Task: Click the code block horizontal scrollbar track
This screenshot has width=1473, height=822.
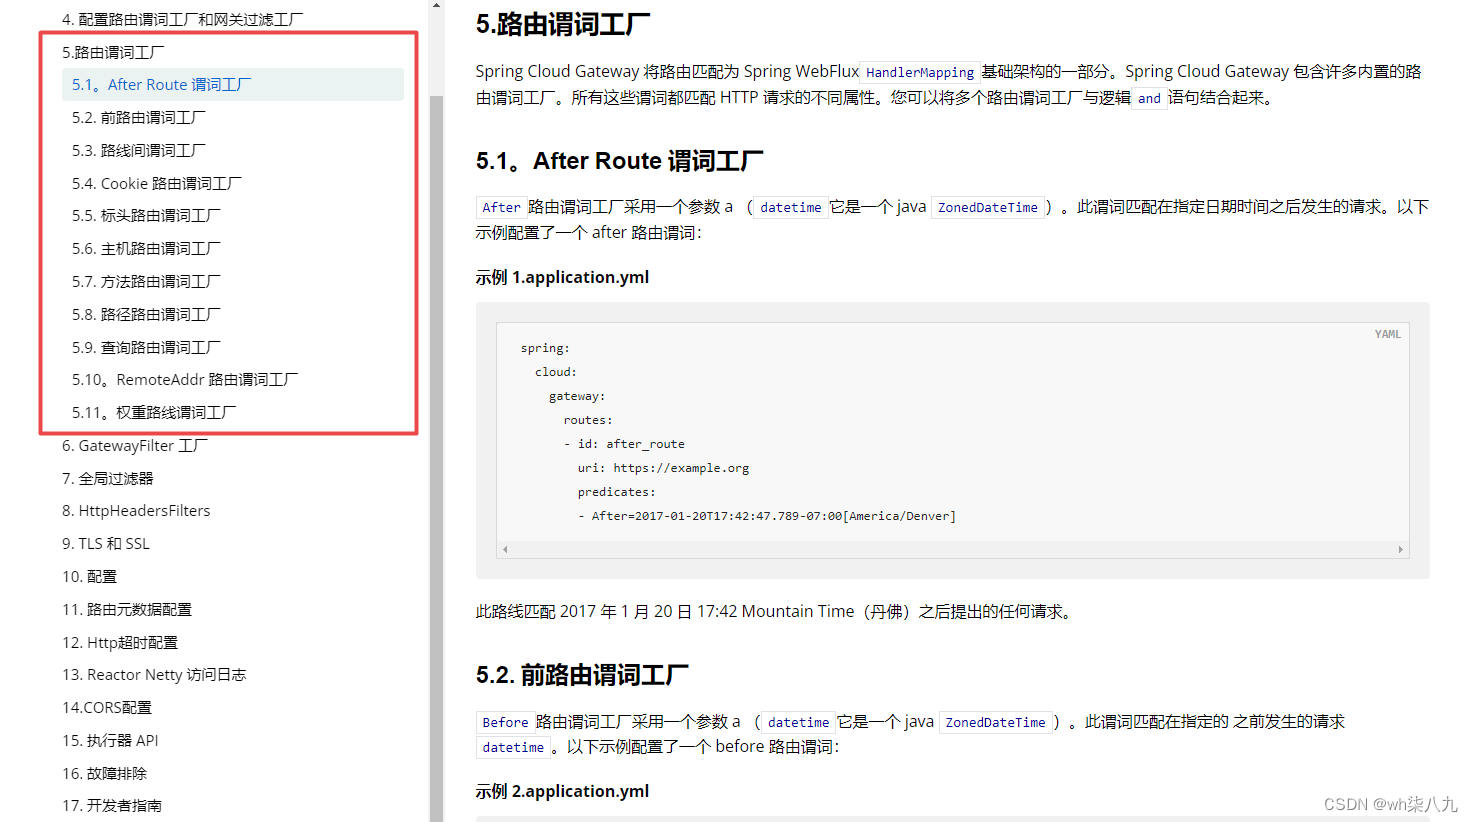Action: coord(953,549)
